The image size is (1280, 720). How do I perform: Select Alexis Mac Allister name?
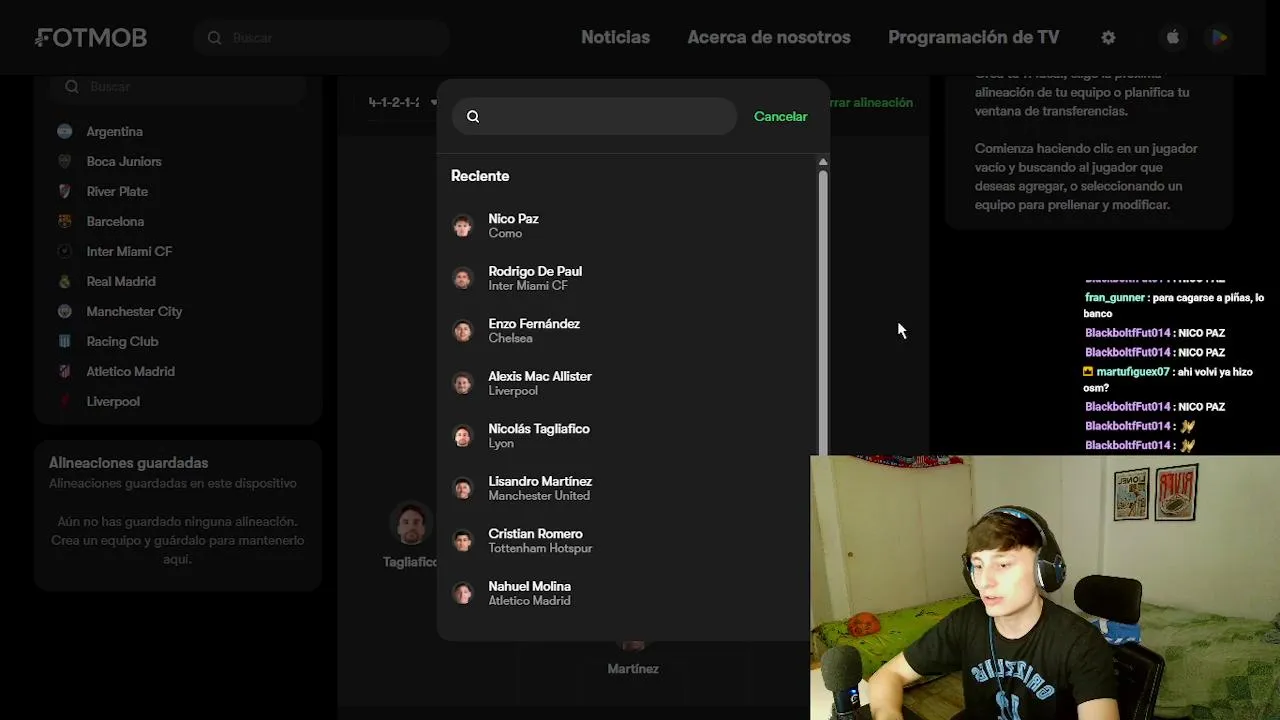(540, 376)
